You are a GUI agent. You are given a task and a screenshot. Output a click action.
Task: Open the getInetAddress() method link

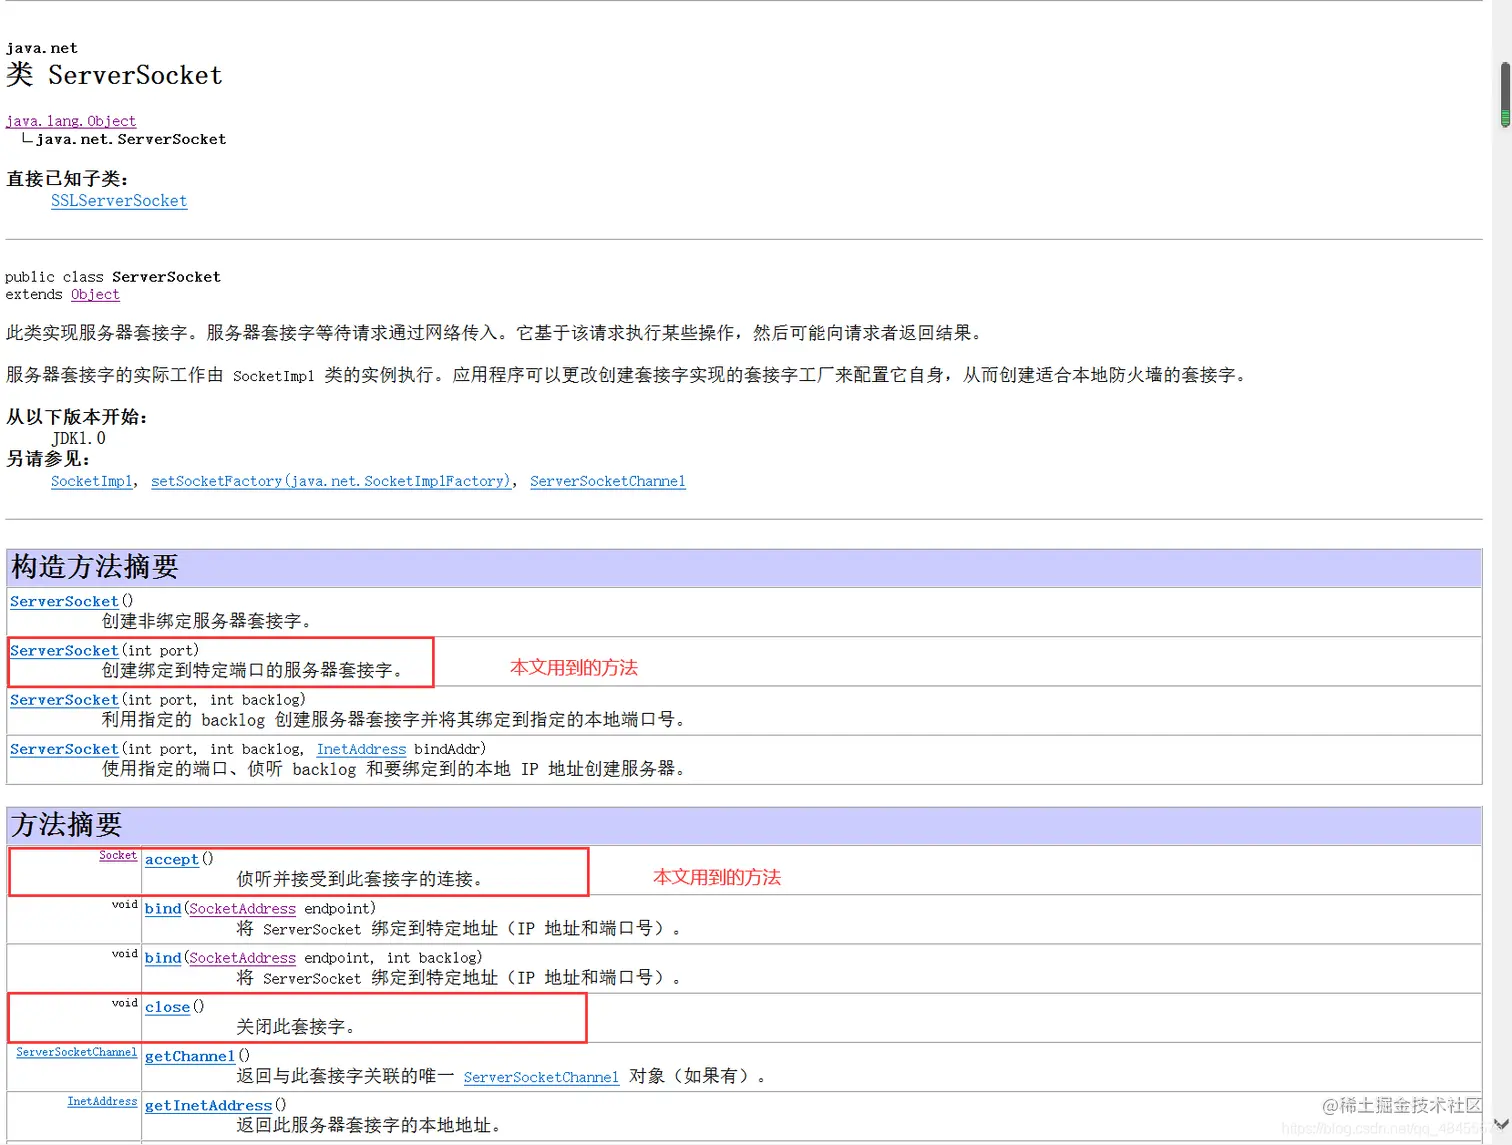pyautogui.click(x=208, y=1105)
